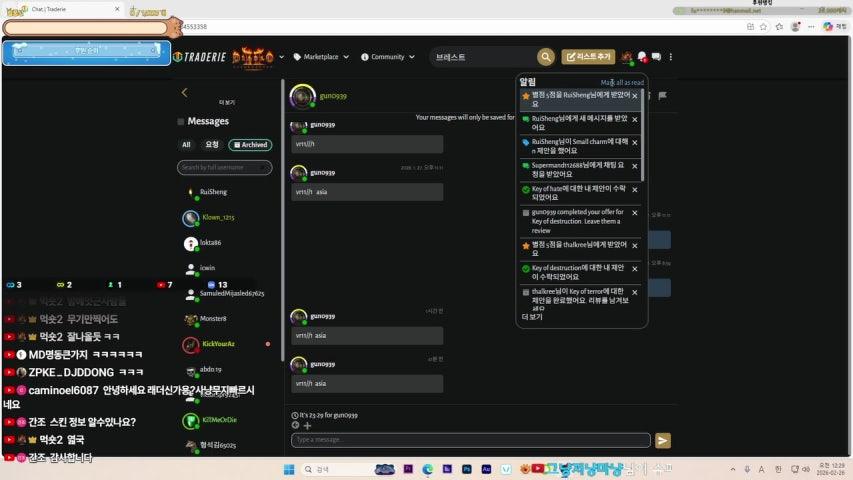Click the plus attachment icon
This screenshot has height=480, width=853.
click(x=307, y=426)
